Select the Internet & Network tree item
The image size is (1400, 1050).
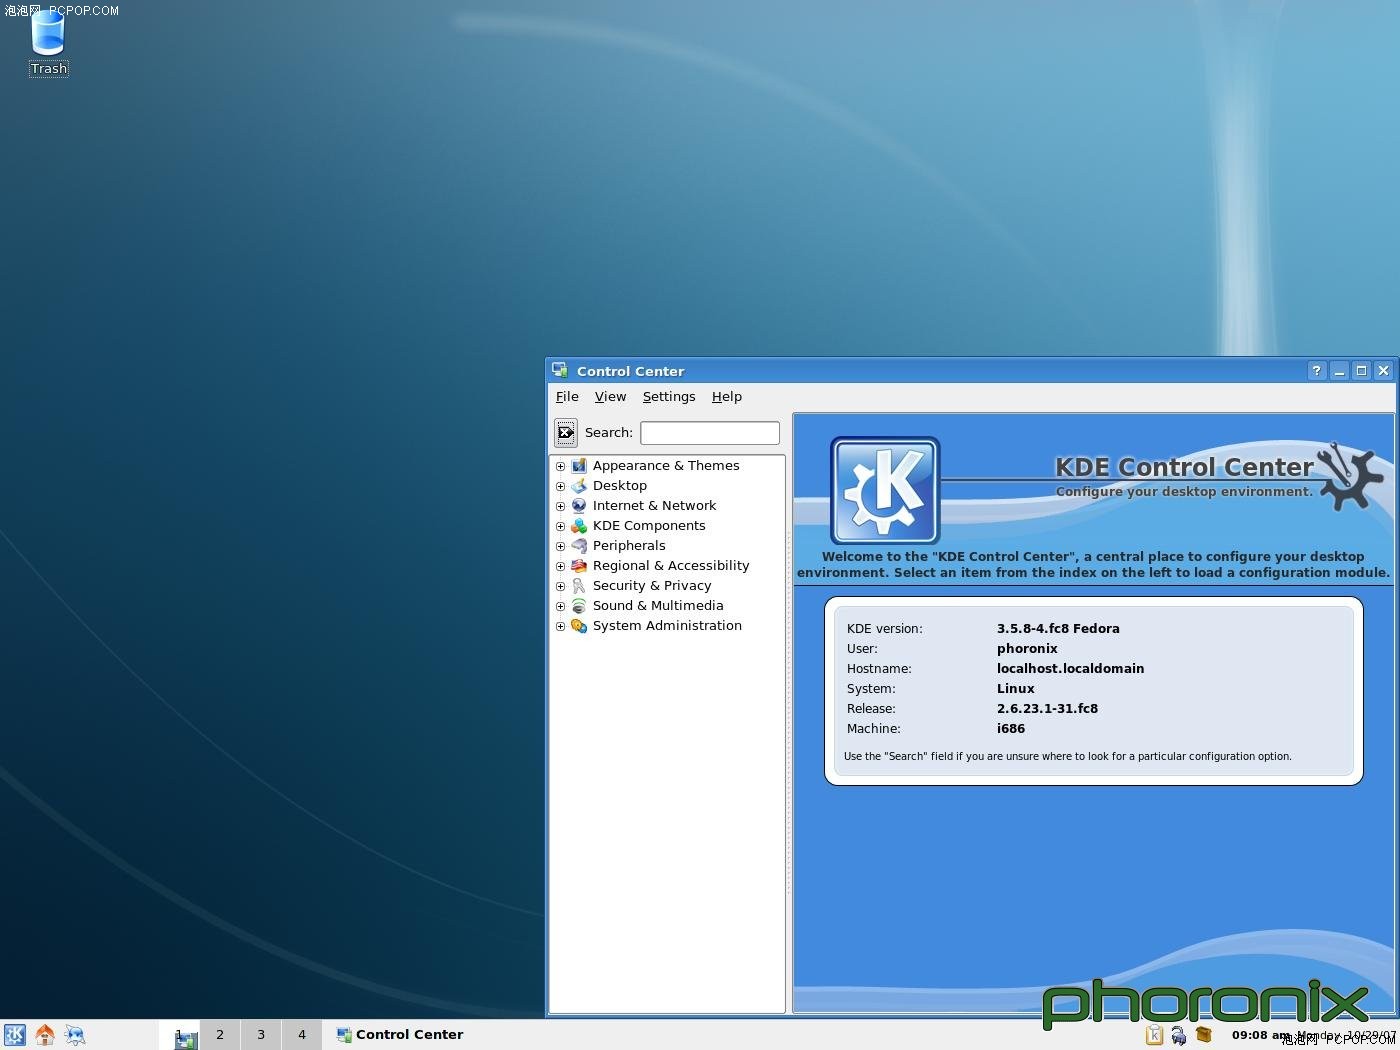[654, 506]
